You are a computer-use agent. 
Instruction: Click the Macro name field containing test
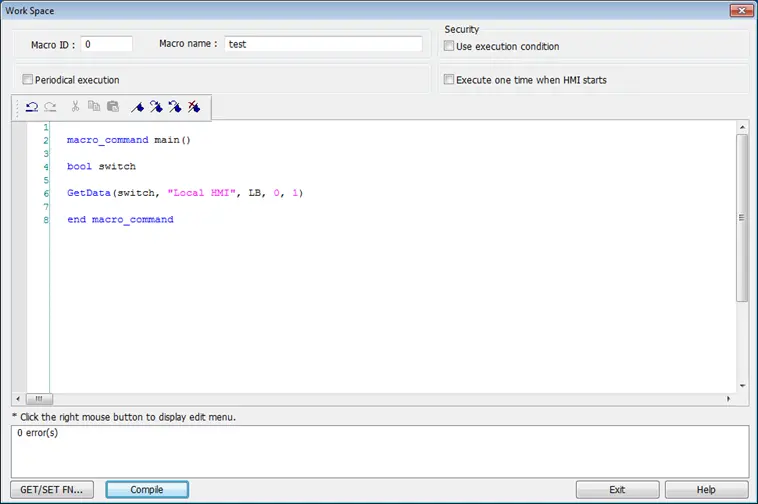coord(323,44)
